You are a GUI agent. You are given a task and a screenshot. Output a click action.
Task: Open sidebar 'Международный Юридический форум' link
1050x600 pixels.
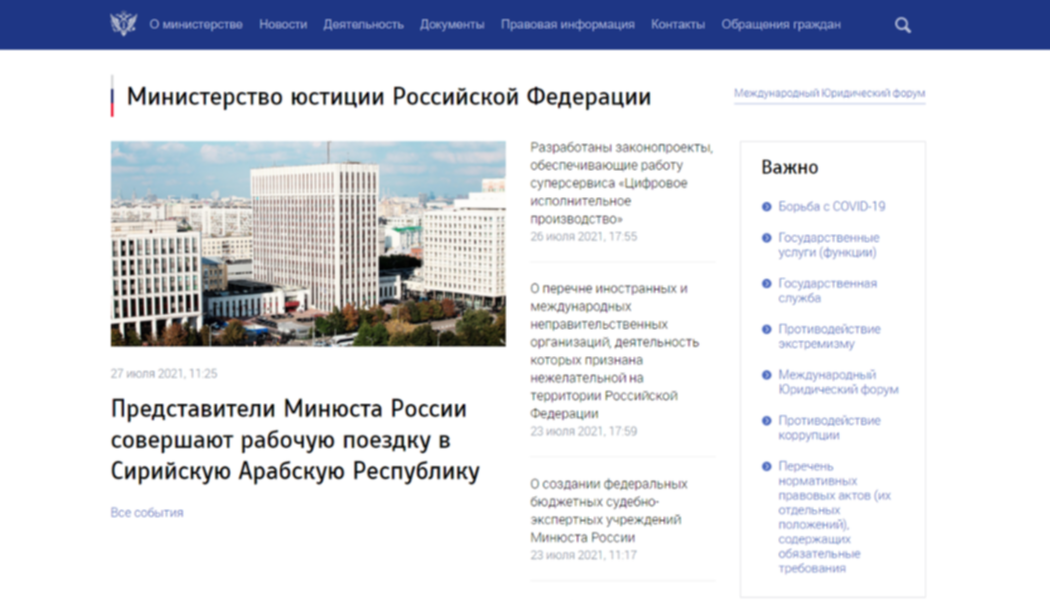pyautogui.click(x=838, y=382)
